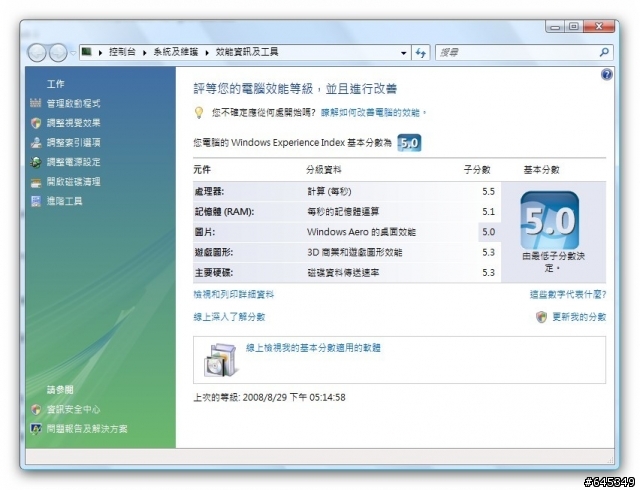Click the light bulb tip icon
This screenshot has width=640, height=490.
[199, 113]
